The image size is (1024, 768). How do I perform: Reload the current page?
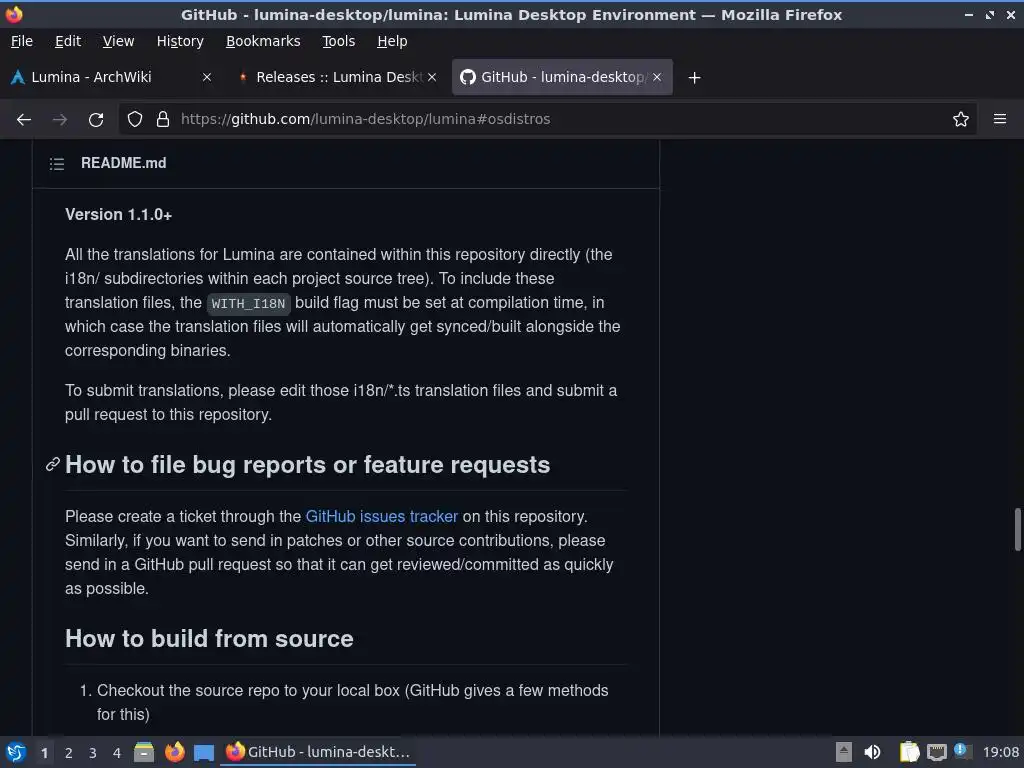96,120
